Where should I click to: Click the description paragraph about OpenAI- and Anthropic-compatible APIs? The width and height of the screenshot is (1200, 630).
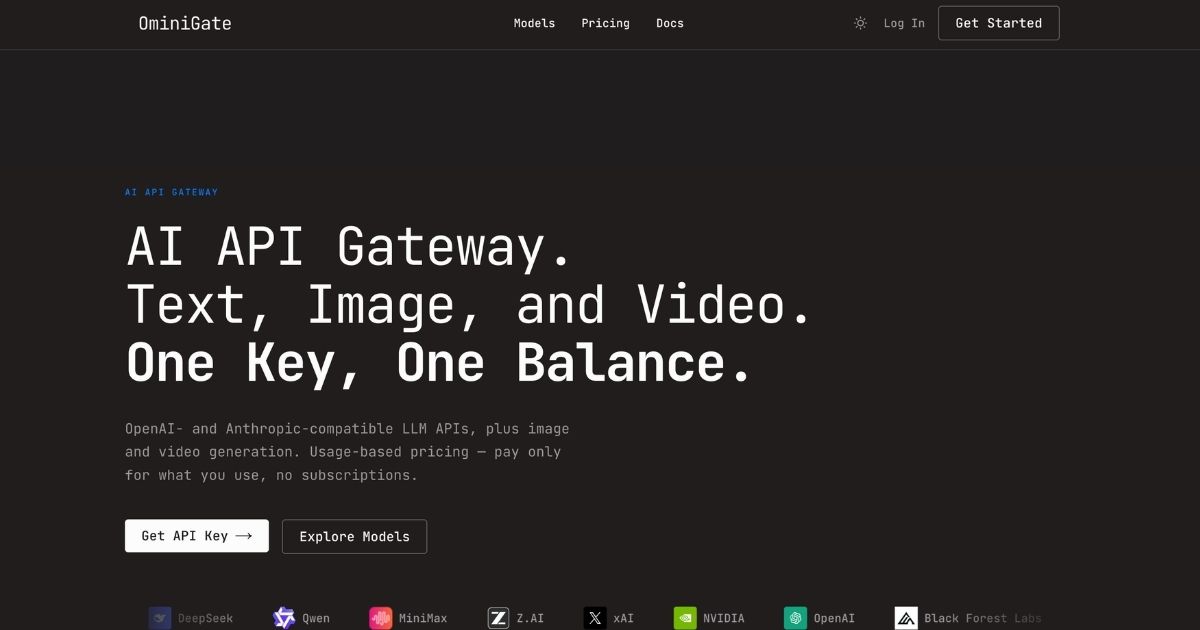pos(347,452)
